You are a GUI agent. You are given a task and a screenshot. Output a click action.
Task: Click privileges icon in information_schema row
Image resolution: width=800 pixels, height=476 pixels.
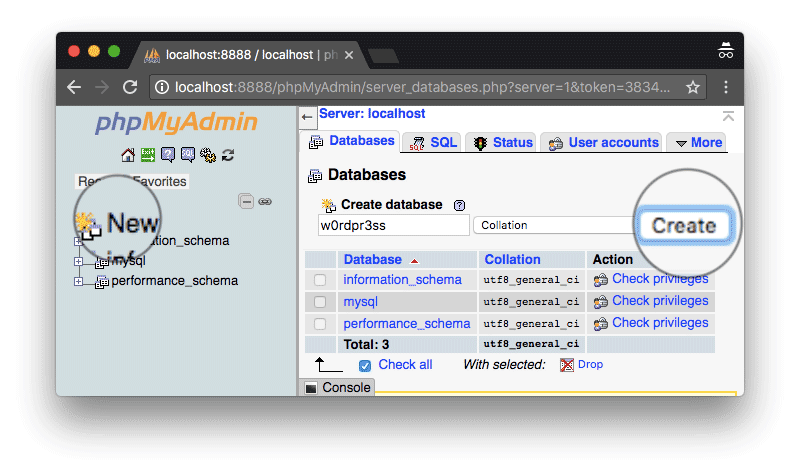point(601,280)
